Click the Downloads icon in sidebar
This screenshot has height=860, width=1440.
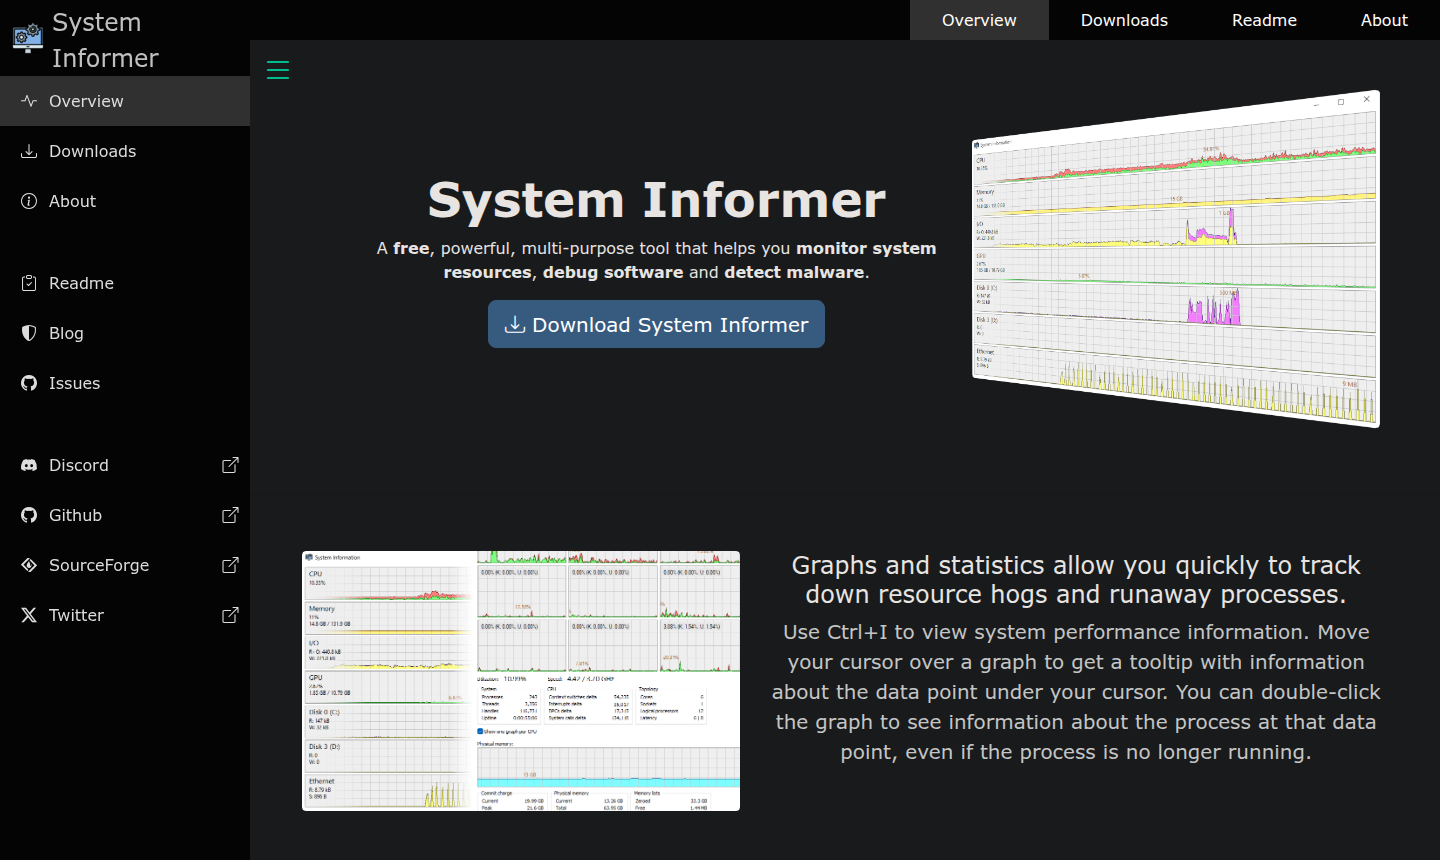click(29, 151)
